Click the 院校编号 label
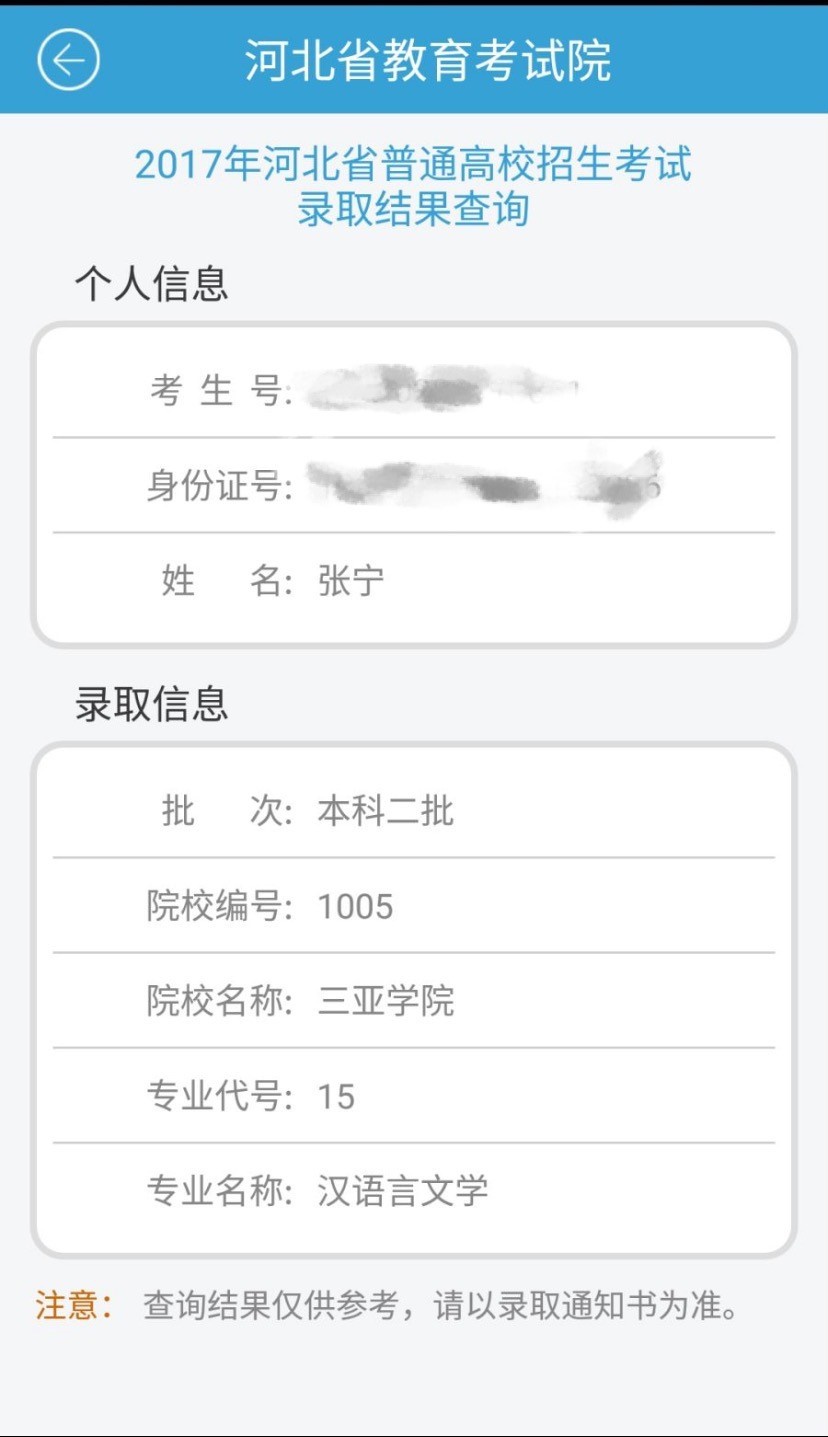Viewport: 828px width, 1437px height. [219, 906]
